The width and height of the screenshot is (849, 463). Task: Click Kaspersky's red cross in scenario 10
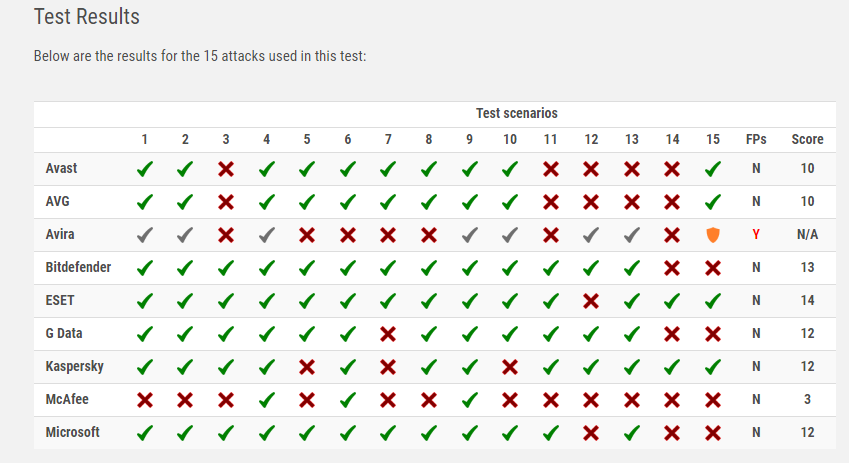point(510,367)
